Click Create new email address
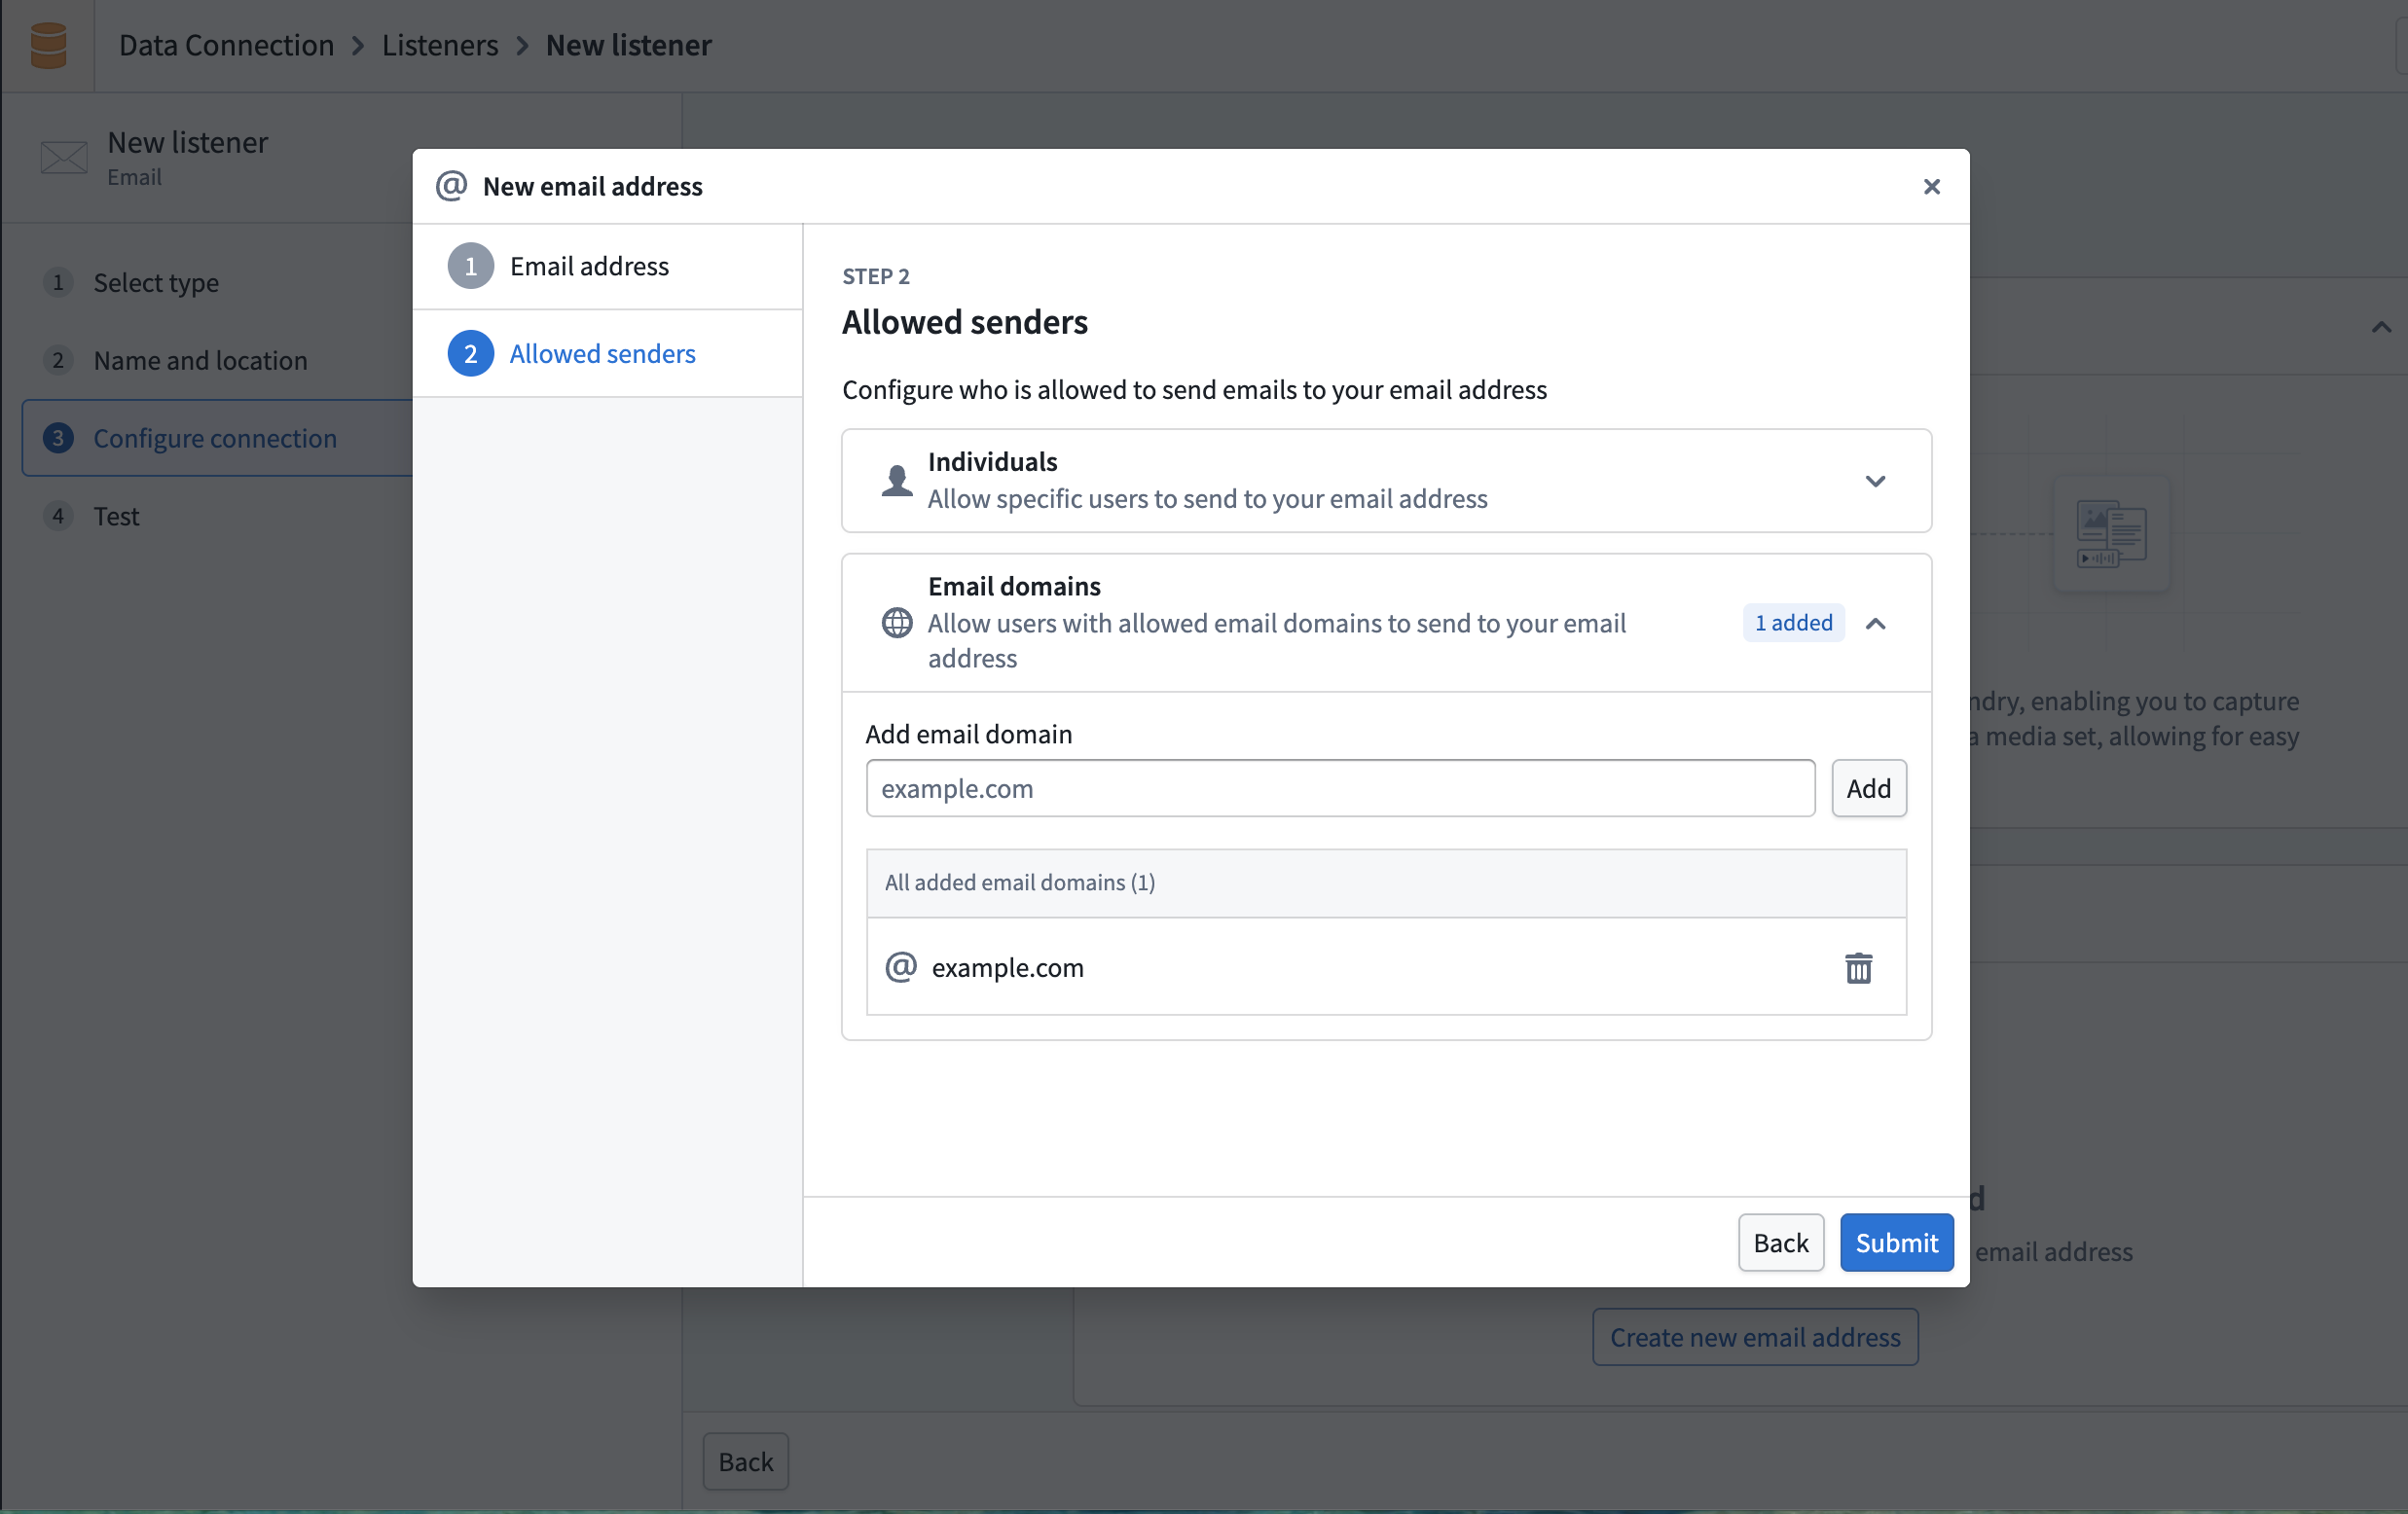 click(x=1753, y=1337)
